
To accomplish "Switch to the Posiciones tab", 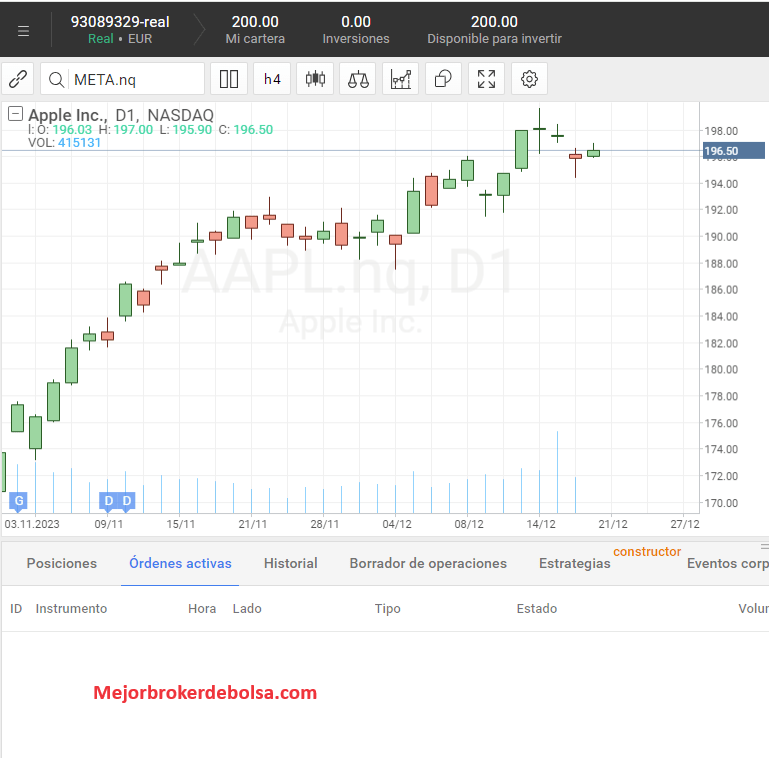I will pos(62,563).
